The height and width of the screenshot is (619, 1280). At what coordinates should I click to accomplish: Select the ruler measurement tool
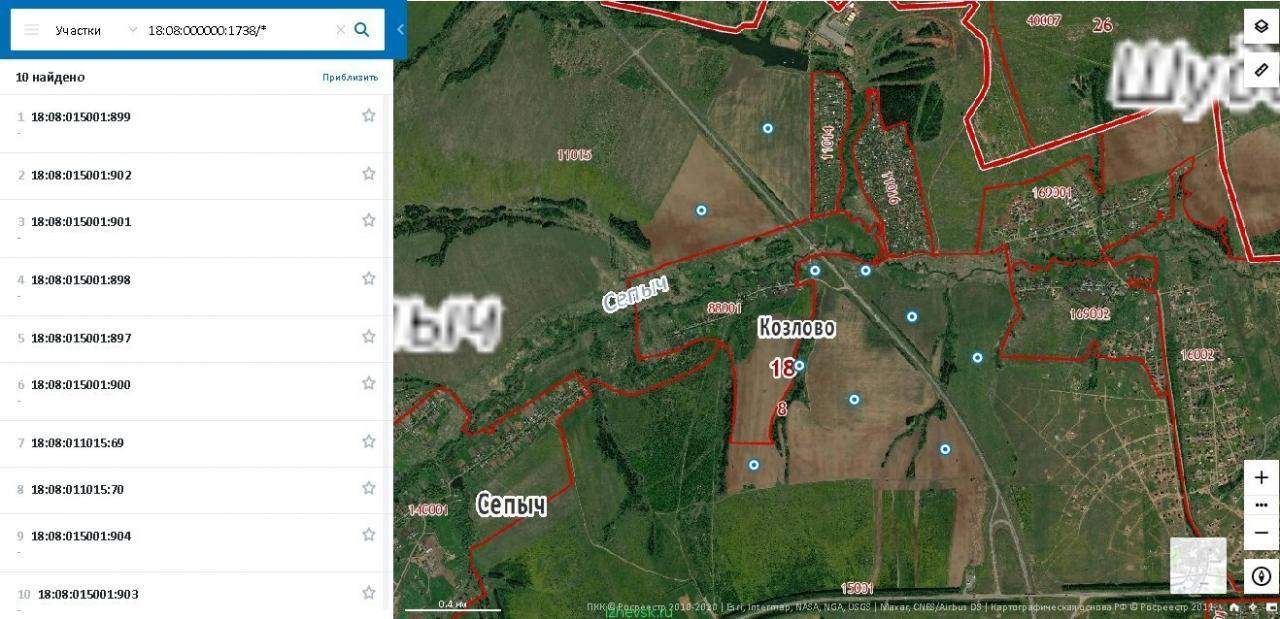(x=1261, y=70)
